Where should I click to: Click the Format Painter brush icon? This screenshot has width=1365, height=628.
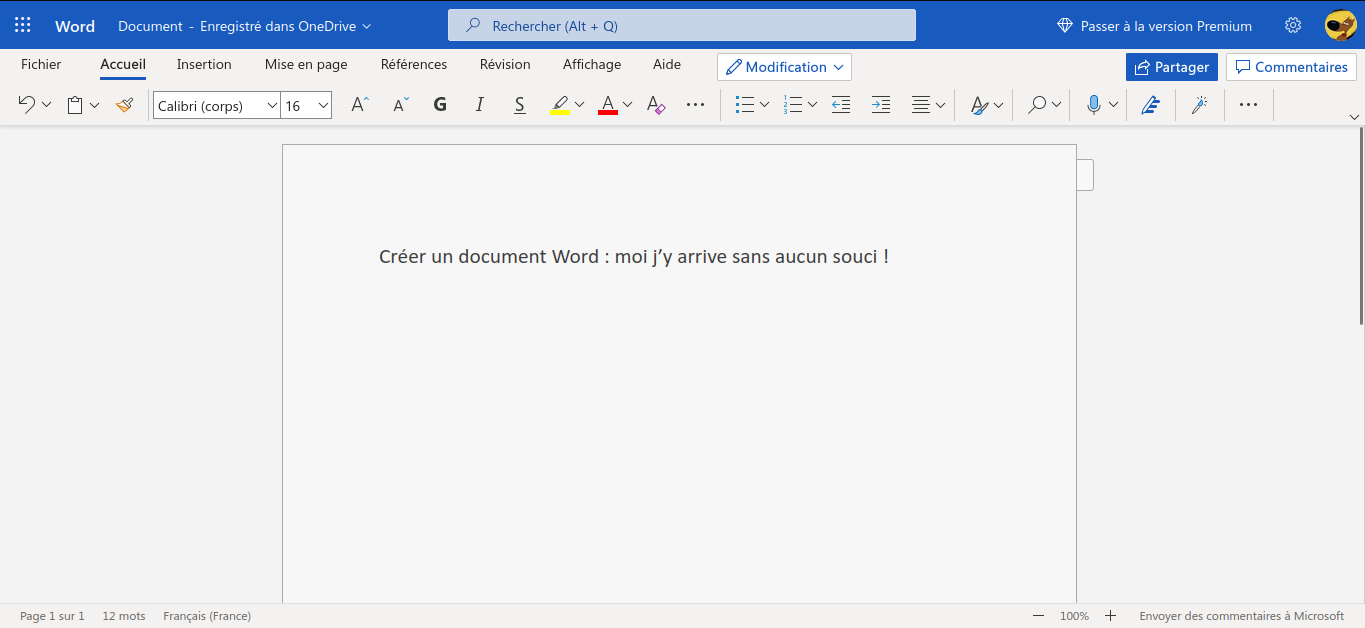[x=124, y=105]
